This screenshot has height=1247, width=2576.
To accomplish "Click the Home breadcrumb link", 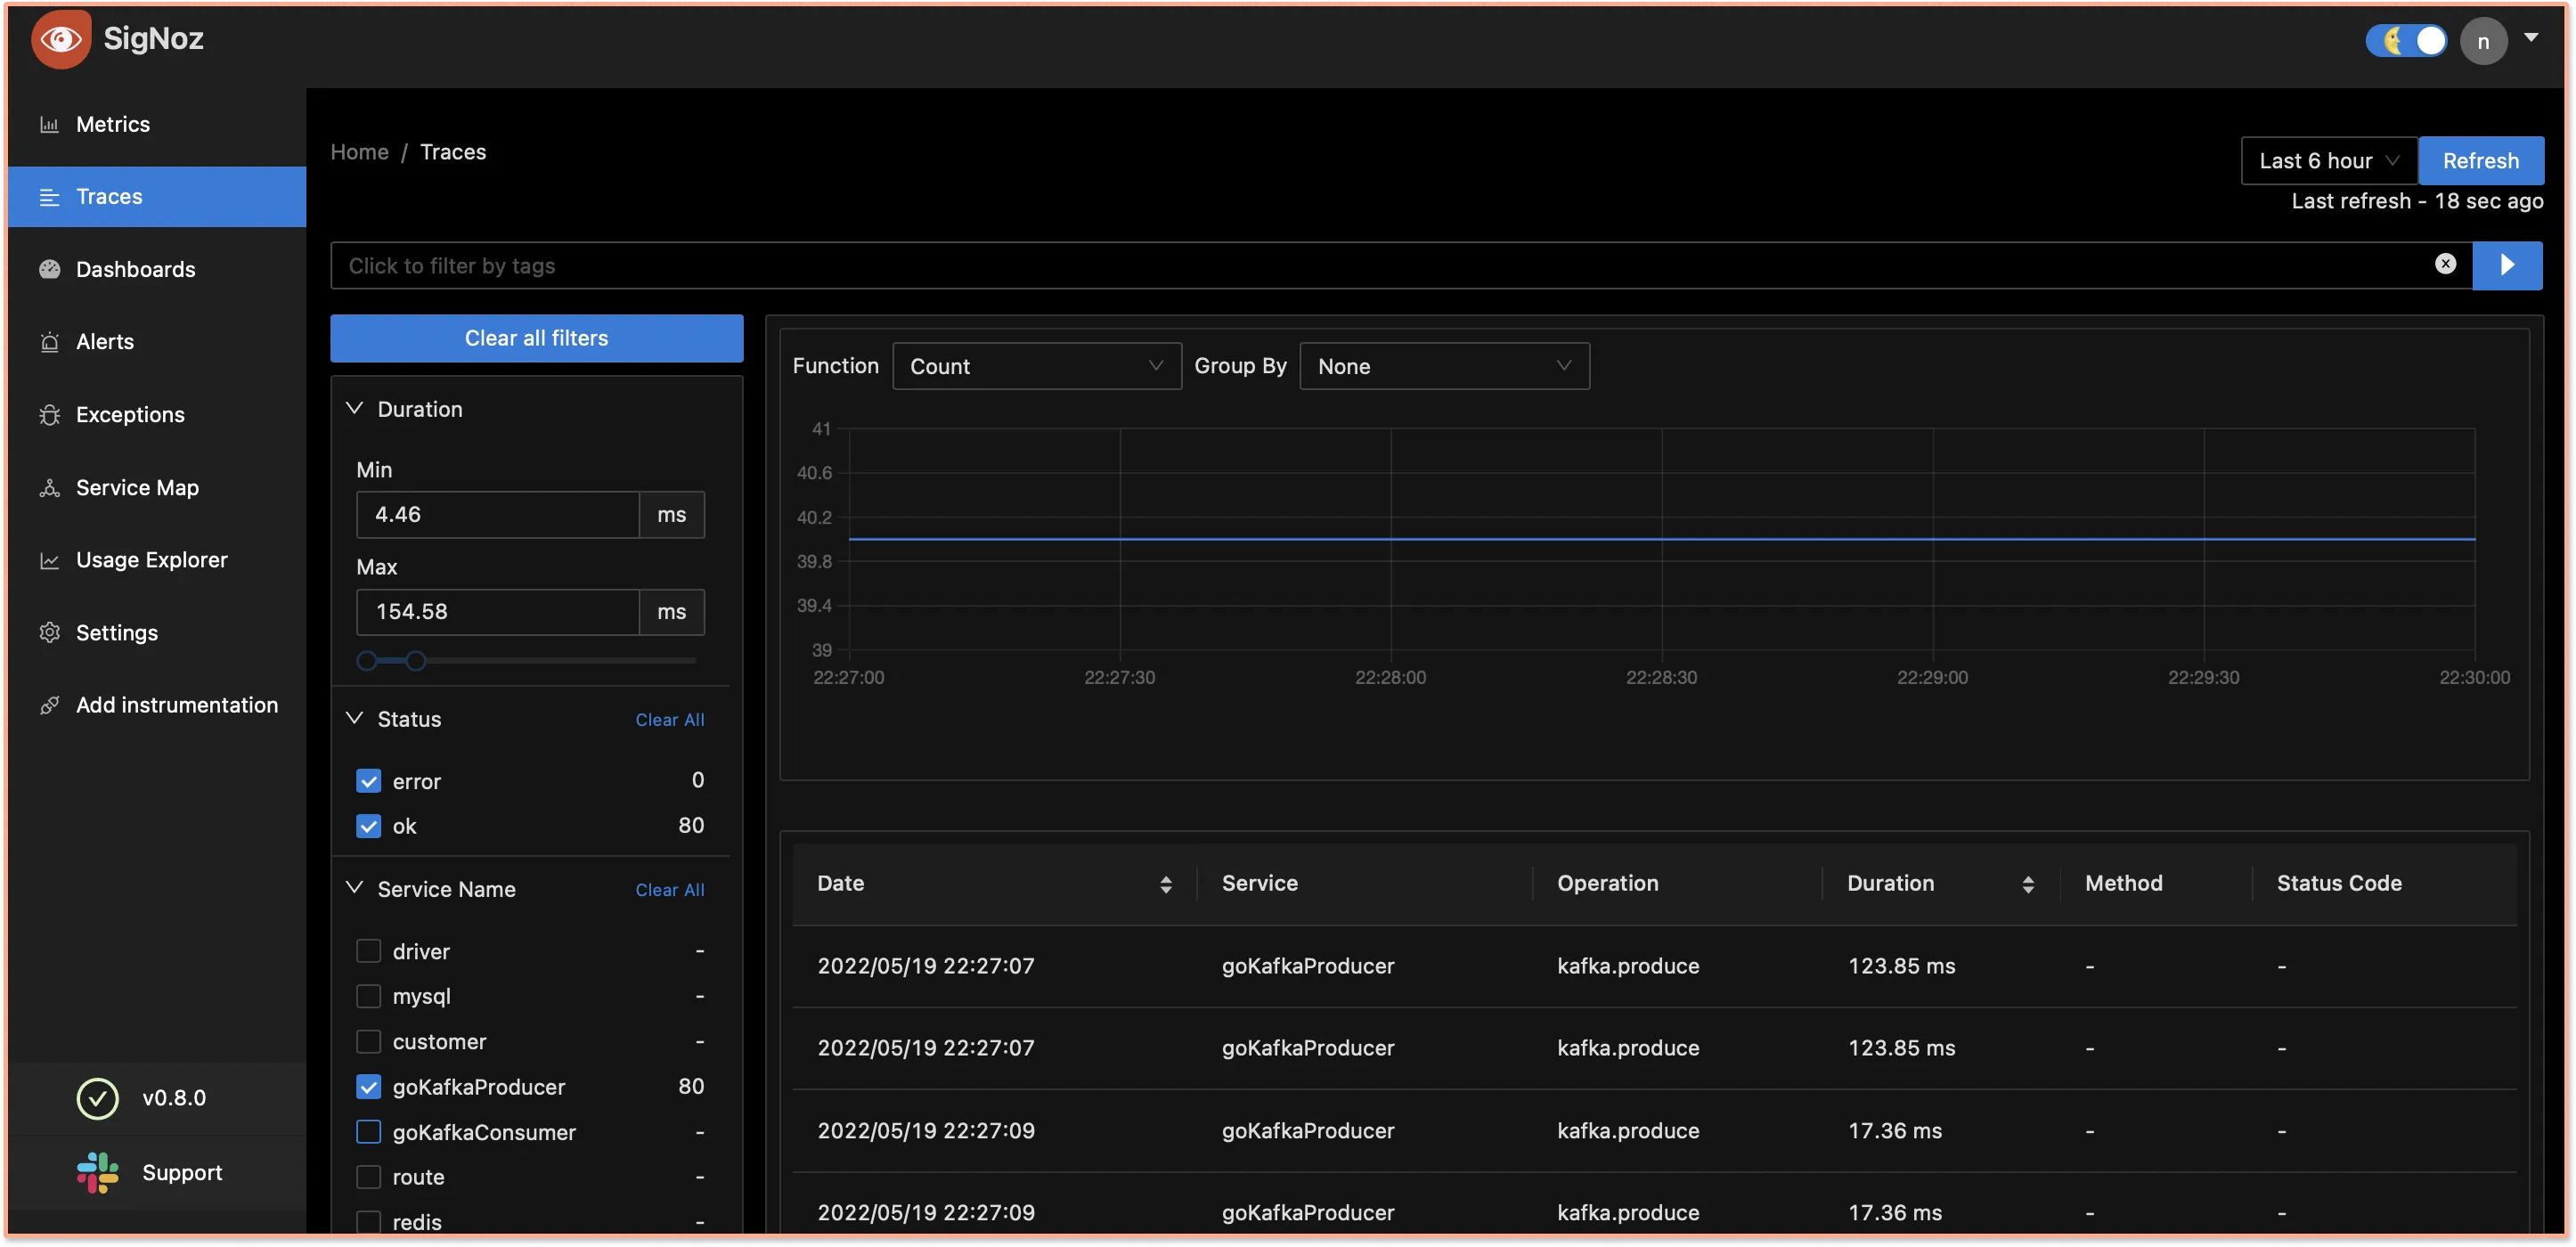I will [x=359, y=152].
